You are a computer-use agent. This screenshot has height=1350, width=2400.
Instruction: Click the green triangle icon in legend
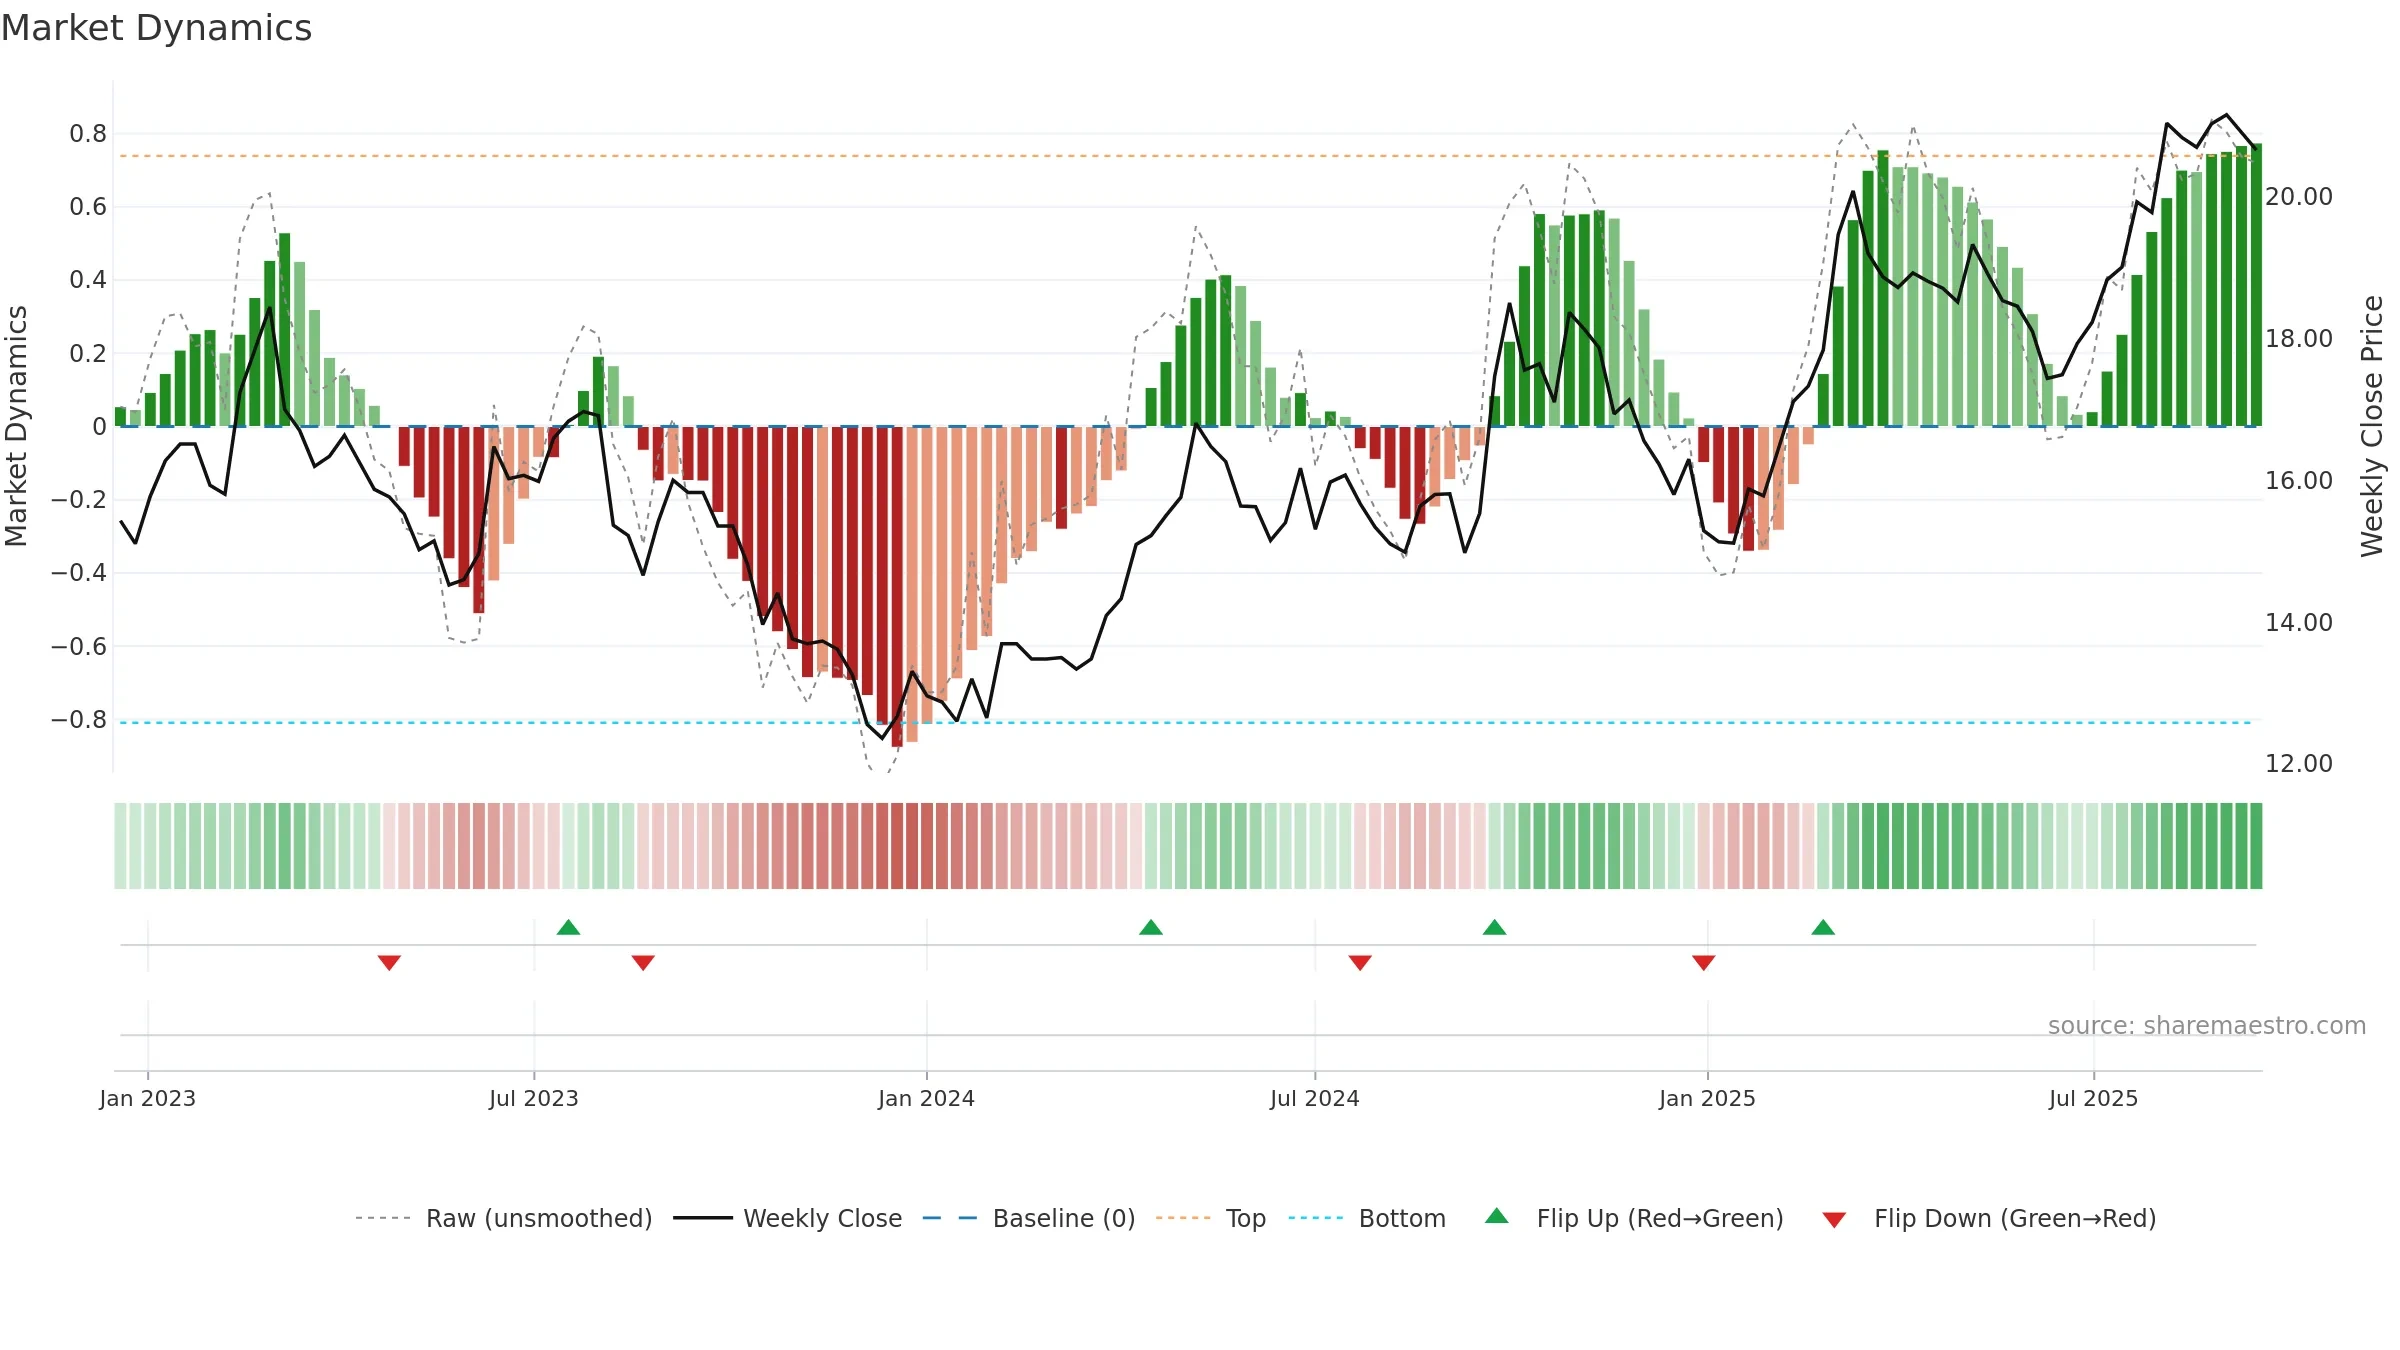click(x=1497, y=1216)
